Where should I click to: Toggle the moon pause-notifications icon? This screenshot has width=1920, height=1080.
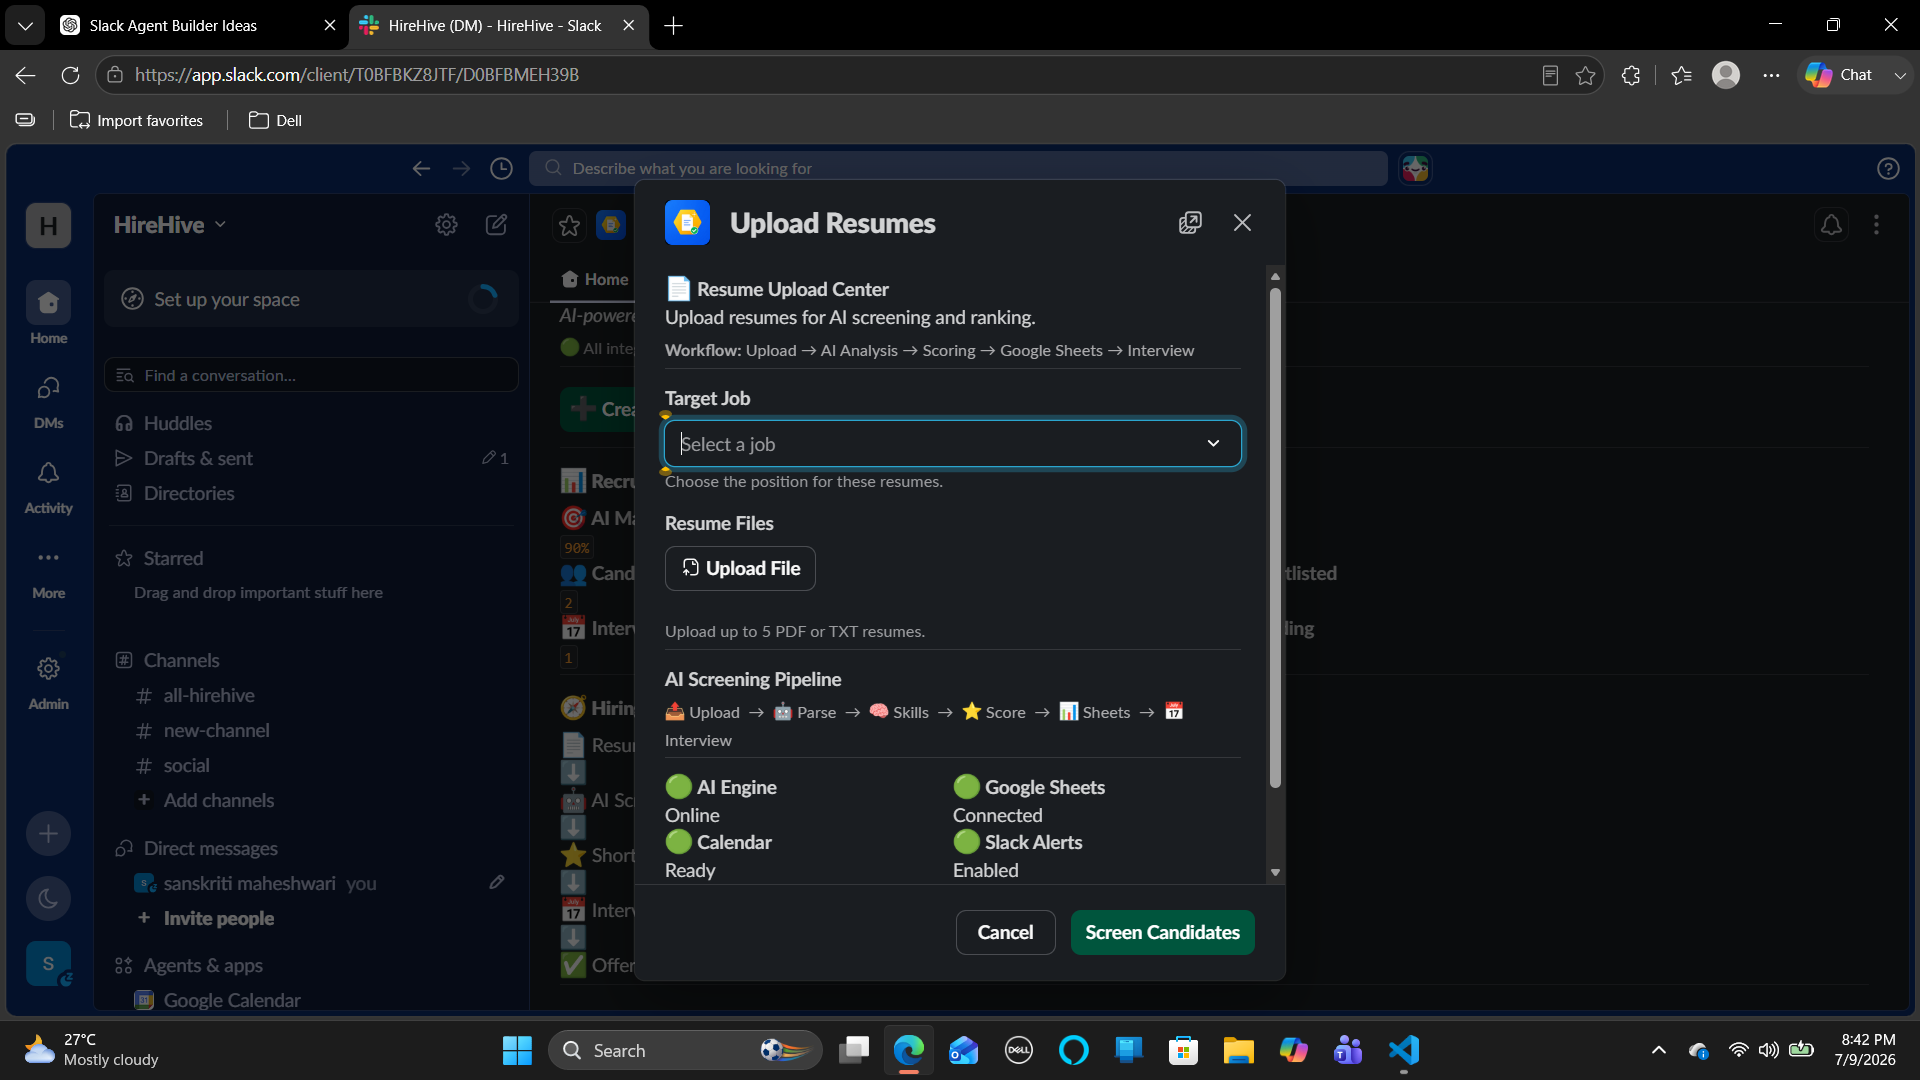(x=48, y=898)
